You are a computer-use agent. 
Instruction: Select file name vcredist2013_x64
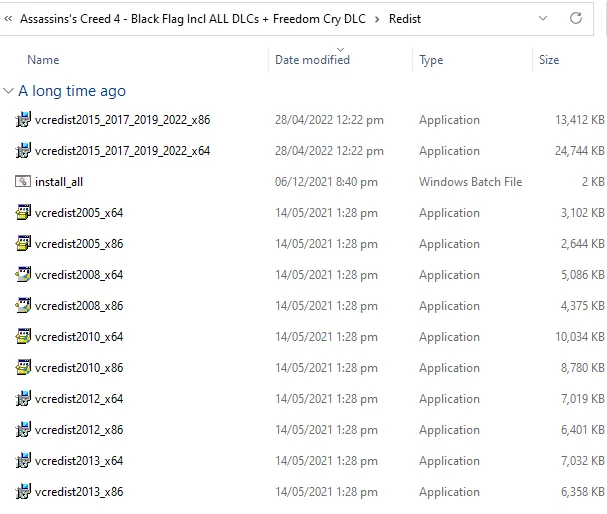(x=79, y=461)
